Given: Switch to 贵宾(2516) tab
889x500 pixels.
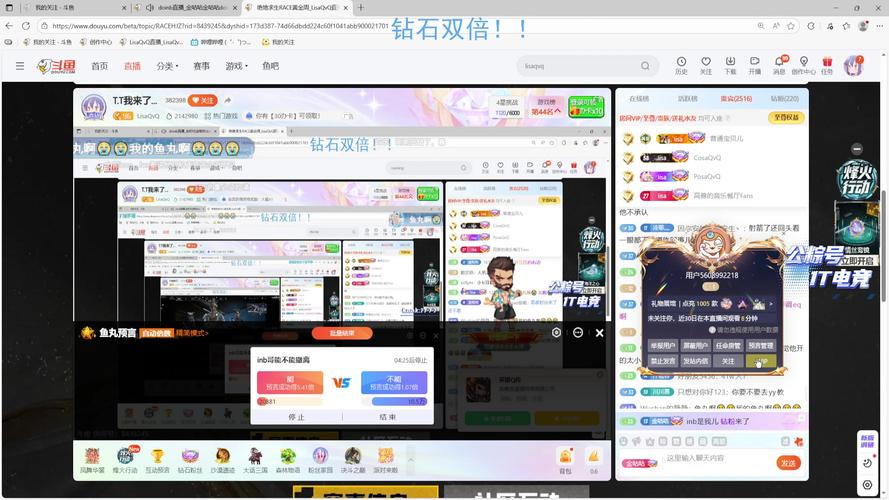Looking at the screenshot, I should [x=736, y=99].
